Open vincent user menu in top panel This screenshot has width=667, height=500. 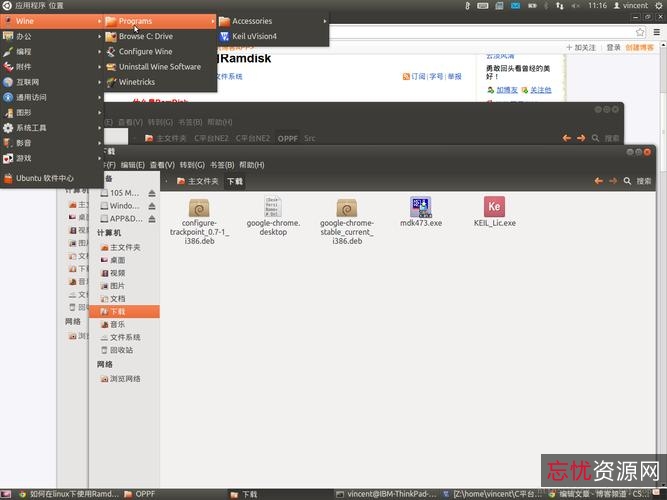tap(631, 6)
